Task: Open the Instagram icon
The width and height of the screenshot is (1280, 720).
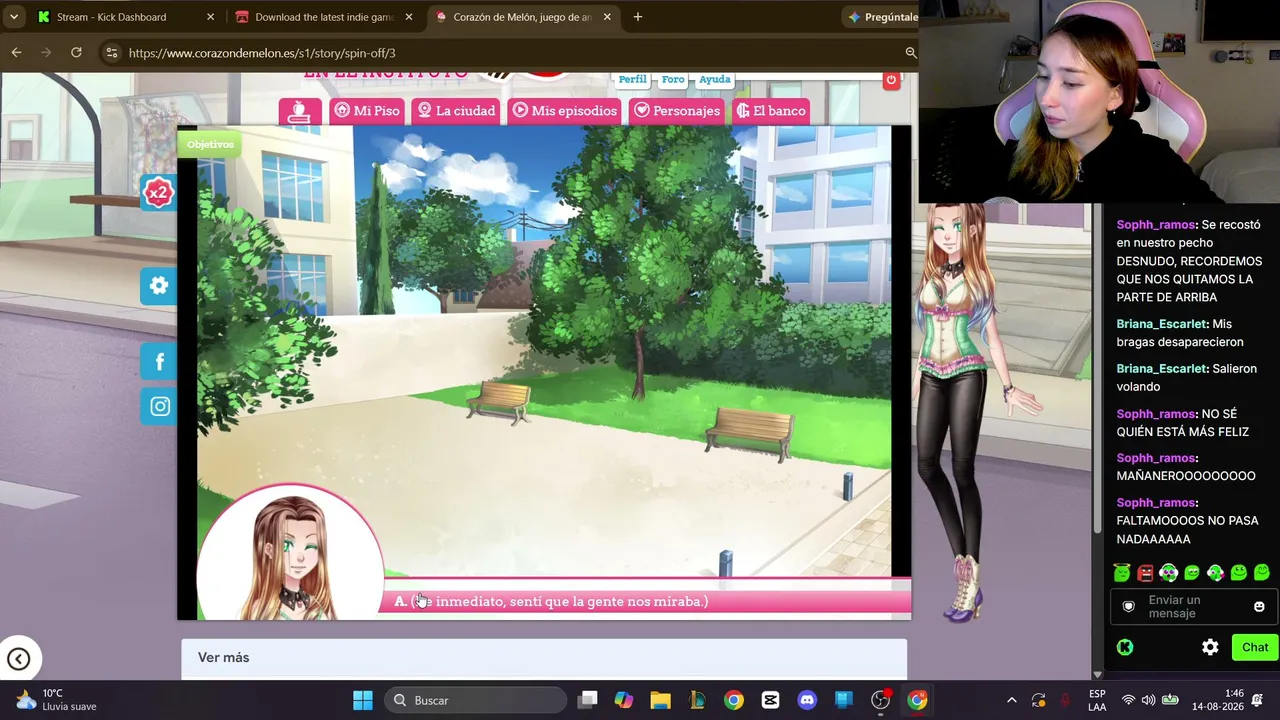Action: tap(159, 406)
